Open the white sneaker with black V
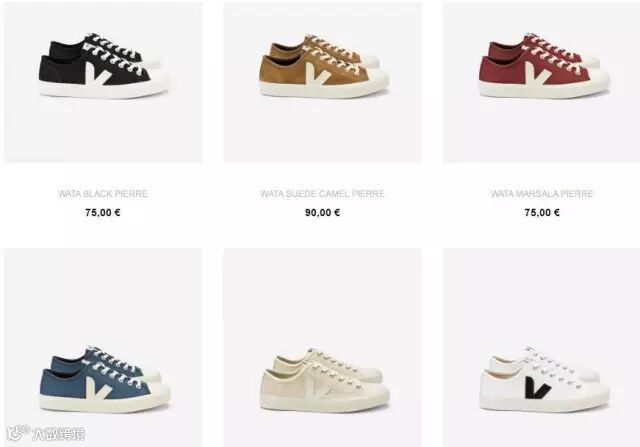 click(542, 347)
